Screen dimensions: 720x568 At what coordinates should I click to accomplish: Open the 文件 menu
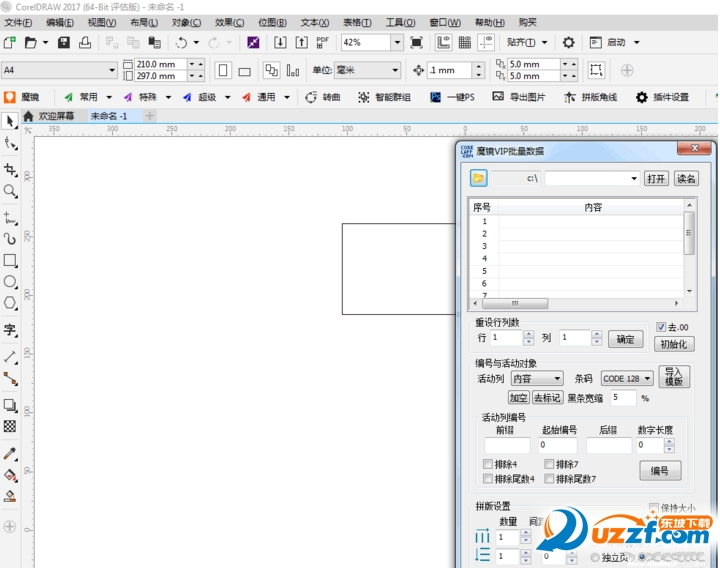tap(18, 22)
